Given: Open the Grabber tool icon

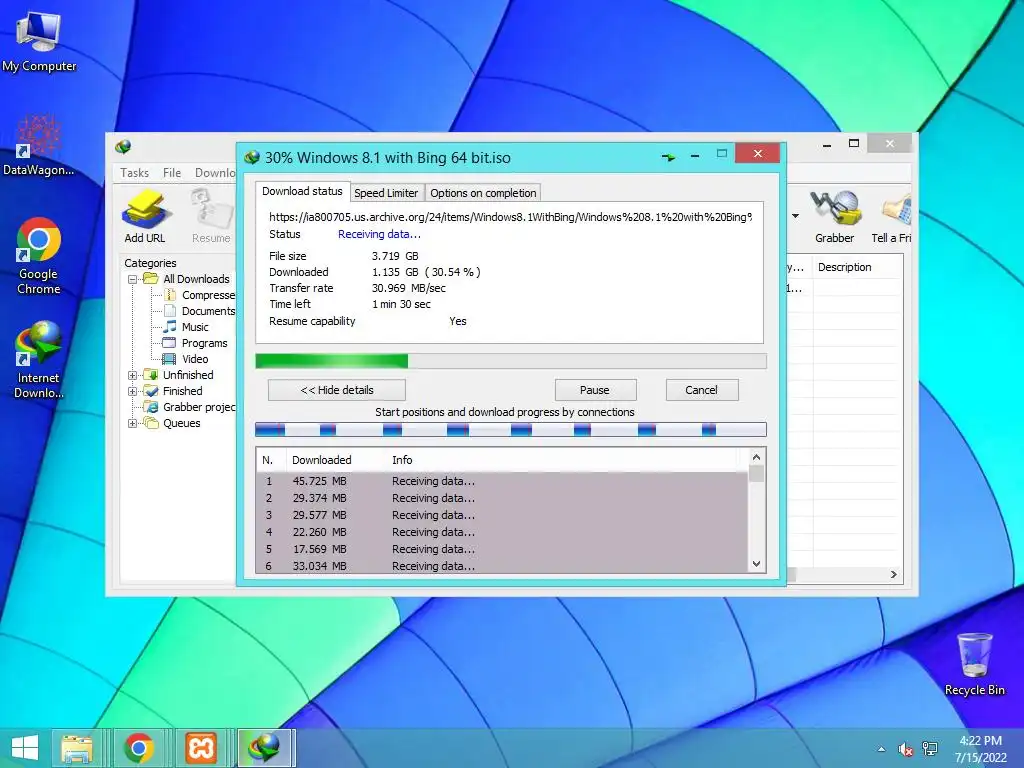Looking at the screenshot, I should click(834, 216).
